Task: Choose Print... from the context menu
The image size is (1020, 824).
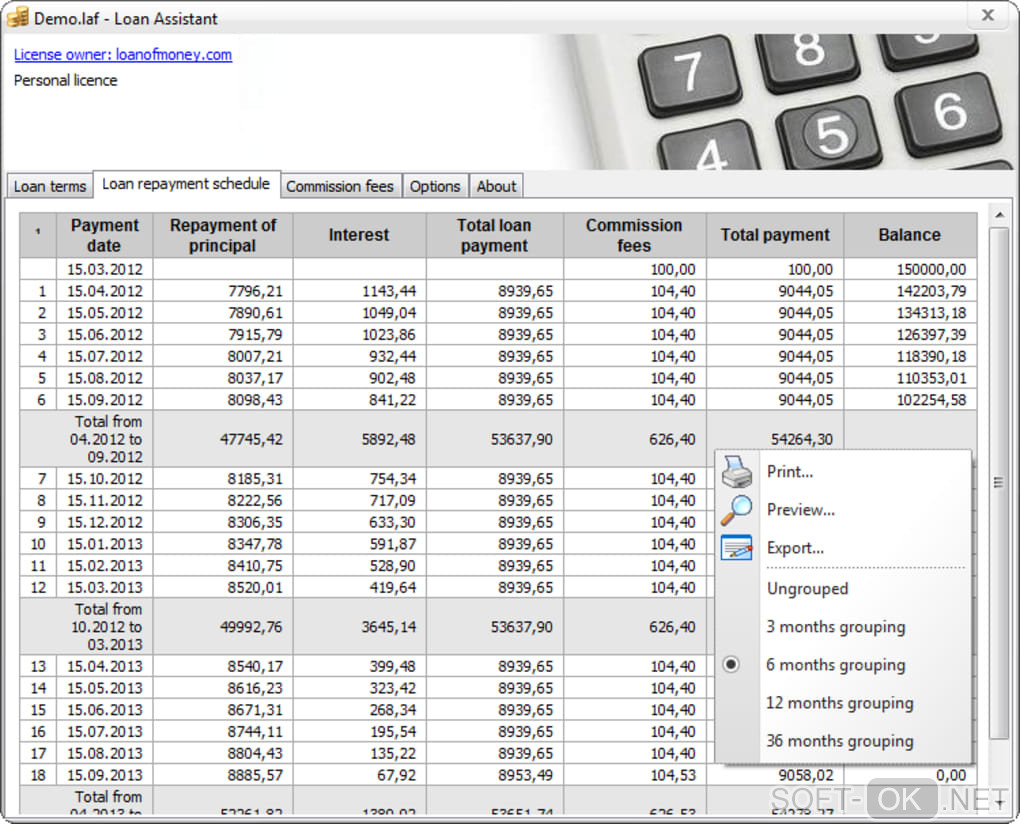Action: [790, 472]
